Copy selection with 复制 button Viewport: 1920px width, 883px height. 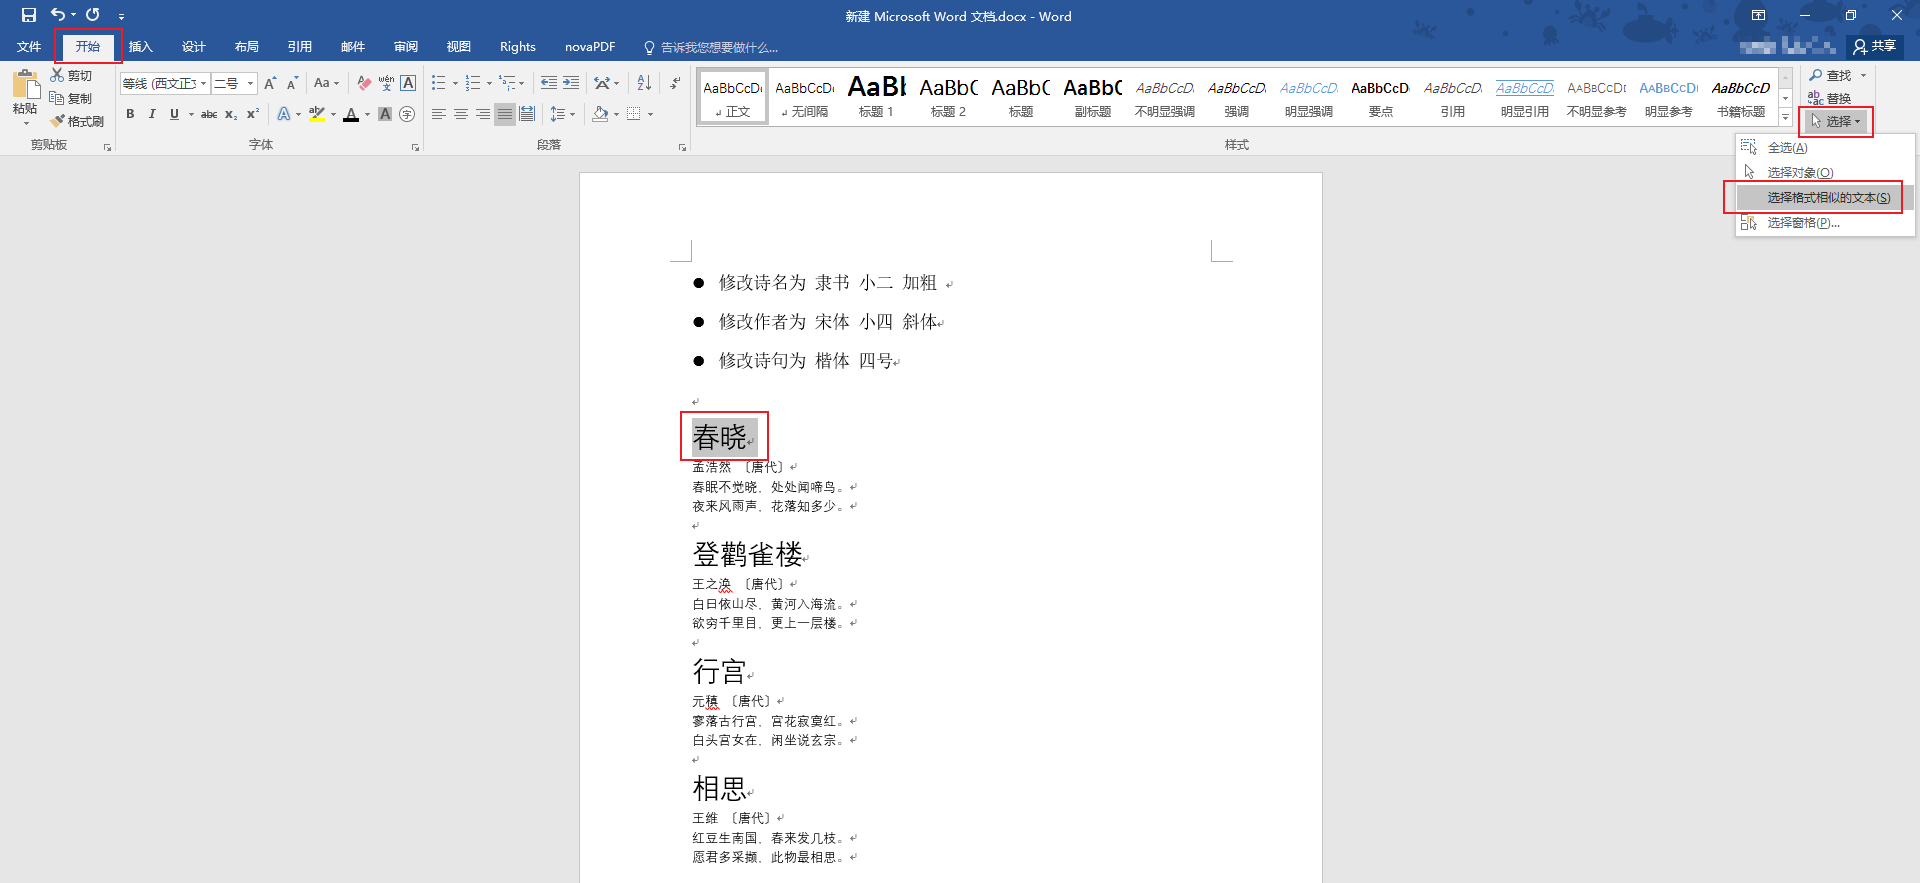click(x=71, y=98)
